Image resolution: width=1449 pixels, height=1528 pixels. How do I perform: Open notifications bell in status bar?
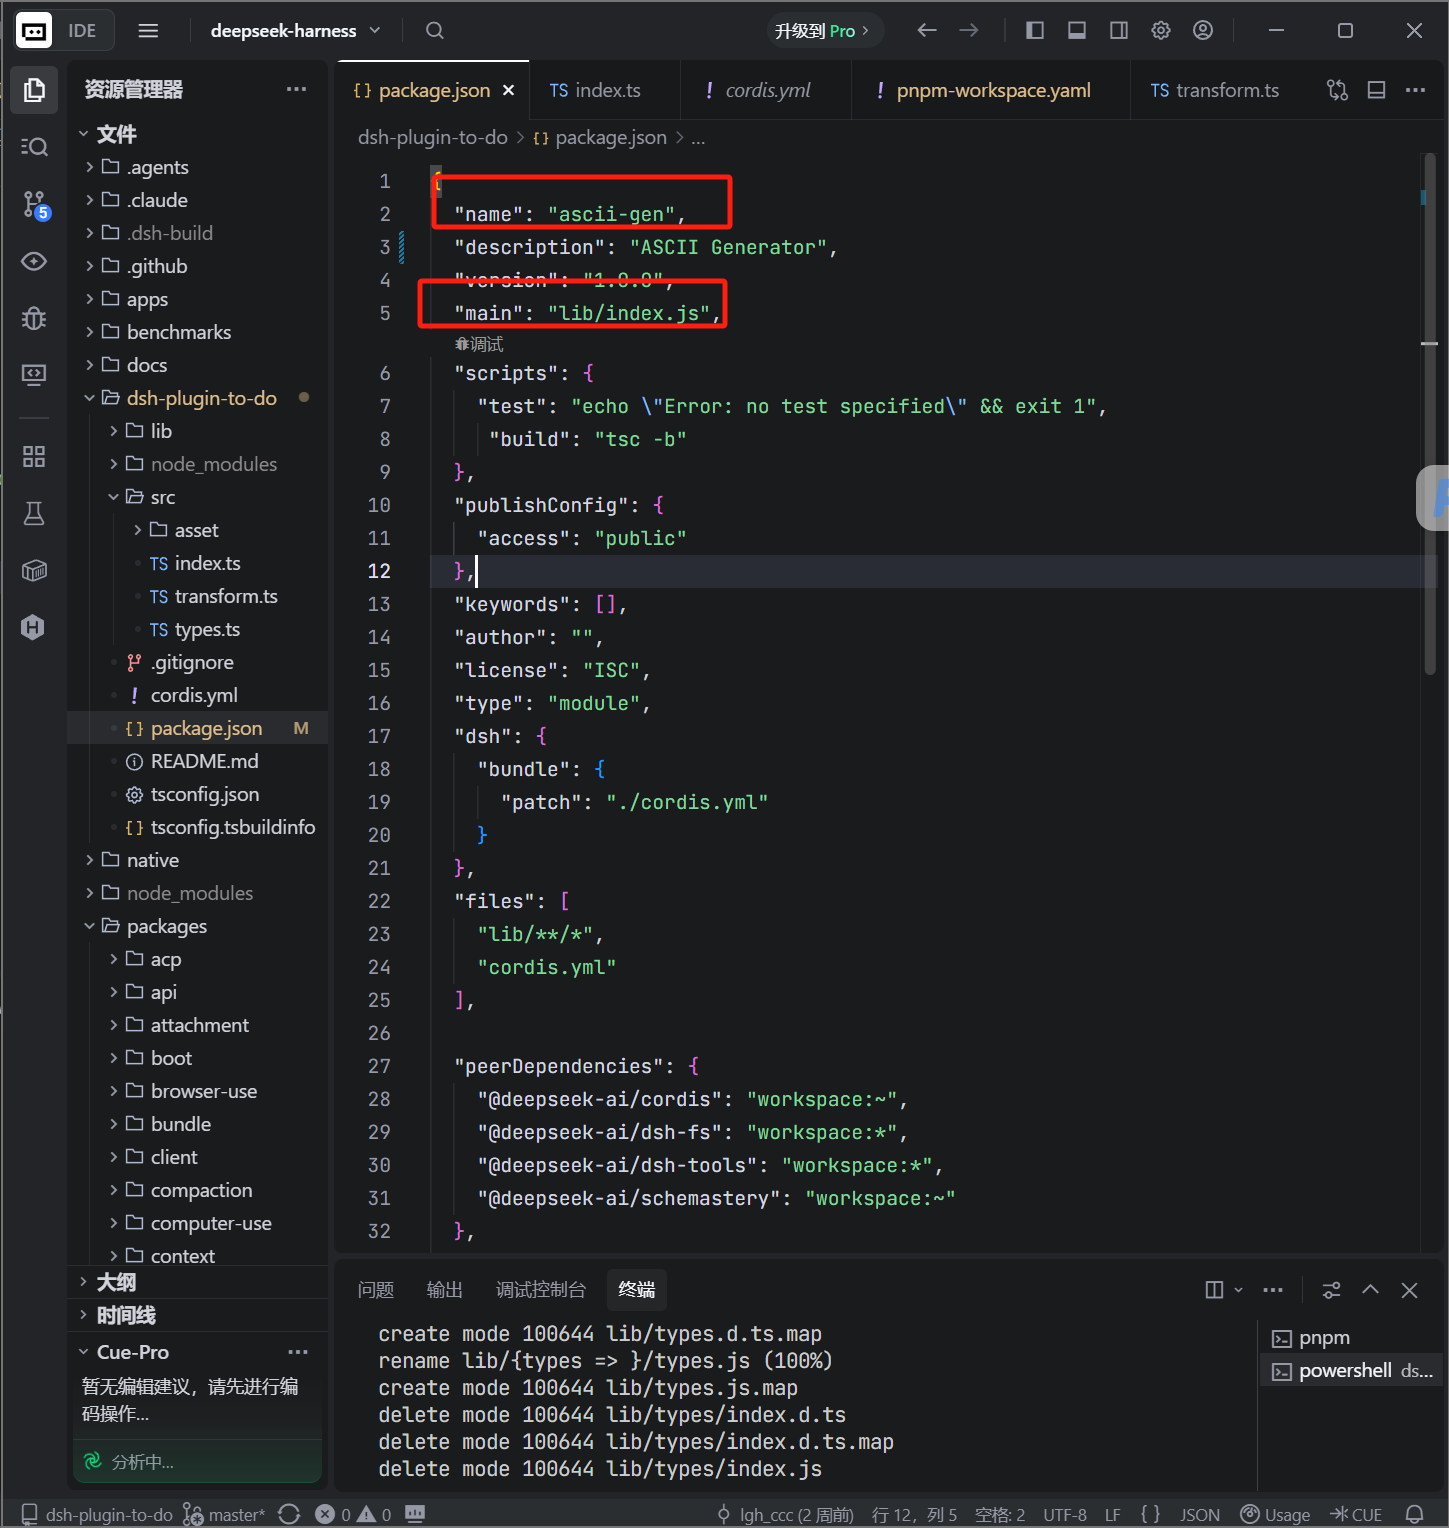(1414, 1514)
